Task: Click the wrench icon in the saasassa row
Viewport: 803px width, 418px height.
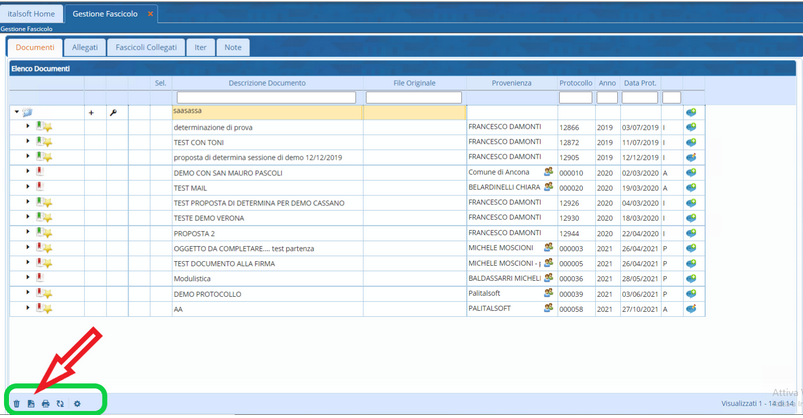Action: click(x=113, y=113)
